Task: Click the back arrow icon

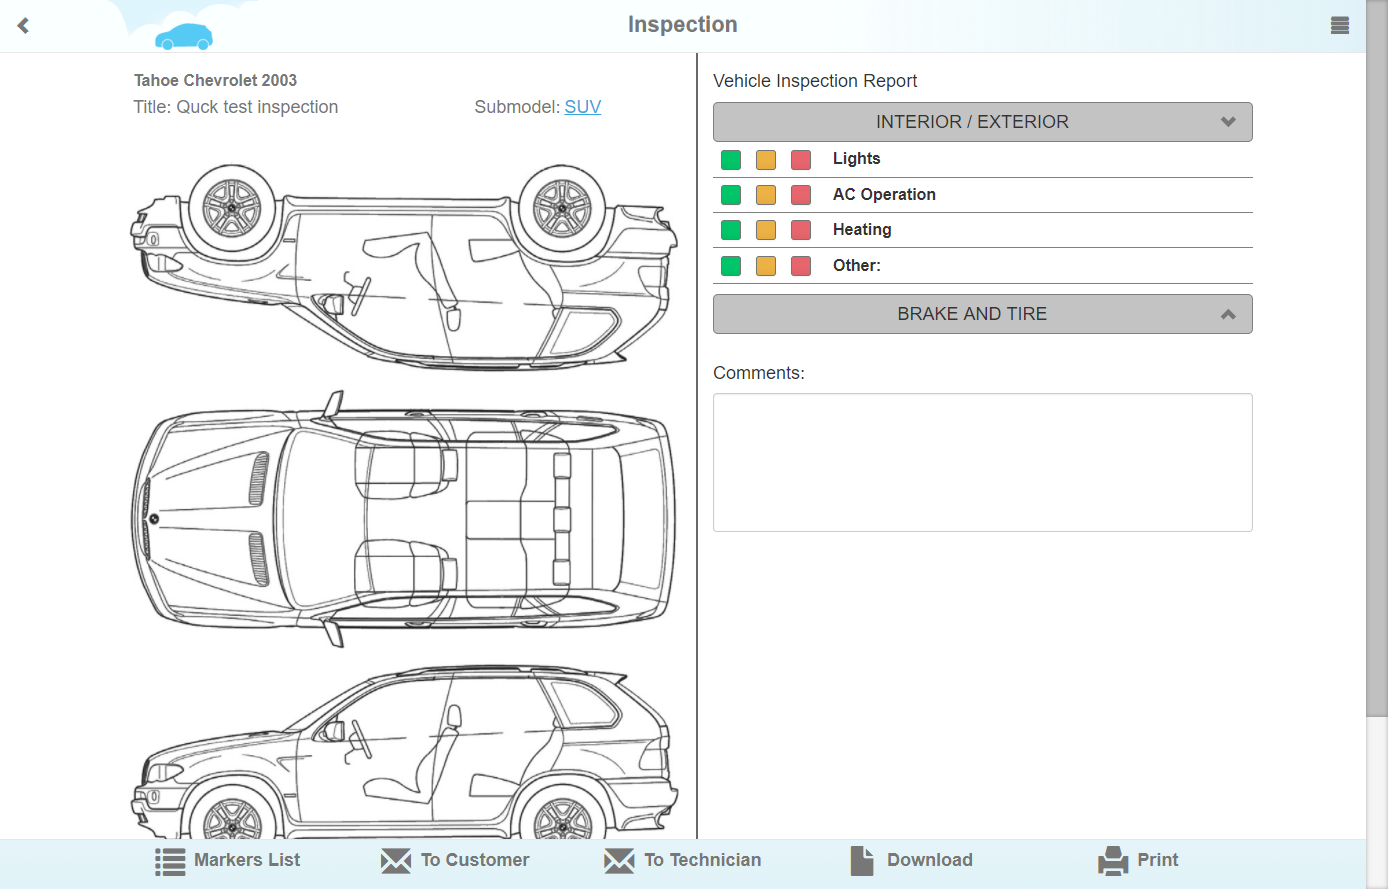Action: 23,25
